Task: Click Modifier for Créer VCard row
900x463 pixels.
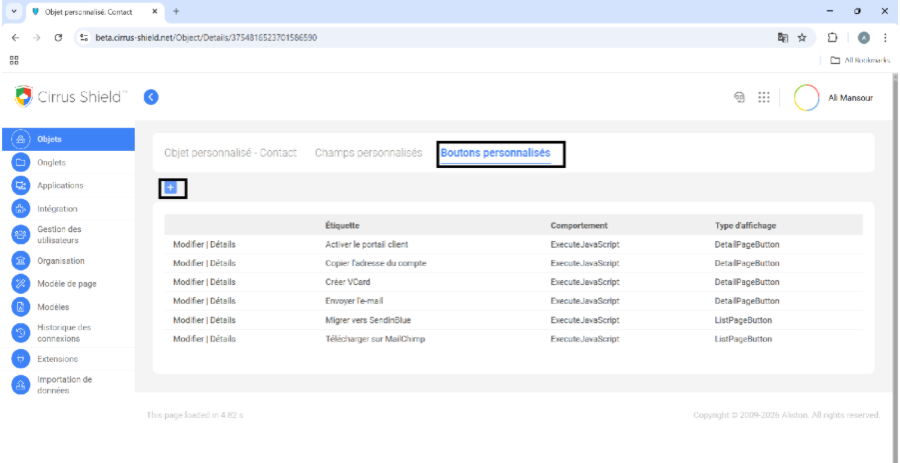Action: 188,282
